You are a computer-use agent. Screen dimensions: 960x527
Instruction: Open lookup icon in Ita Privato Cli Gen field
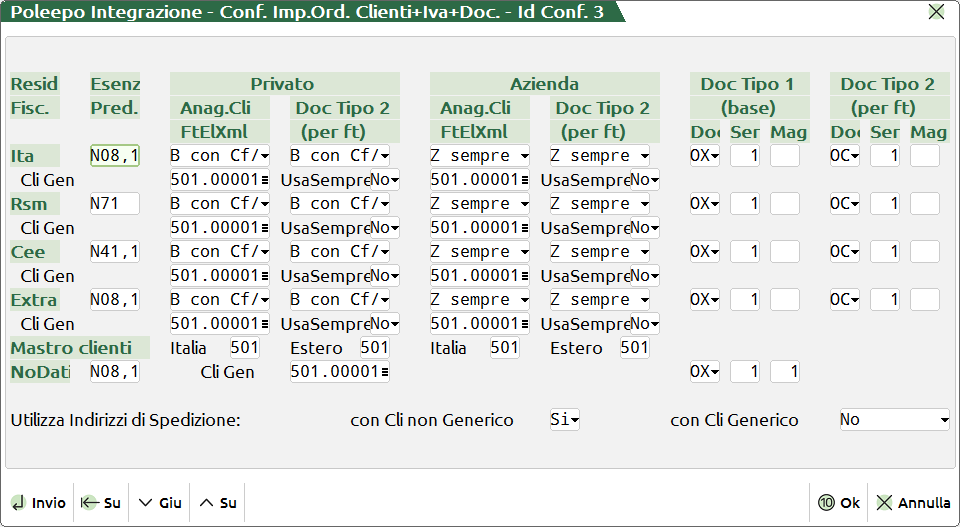(265, 180)
